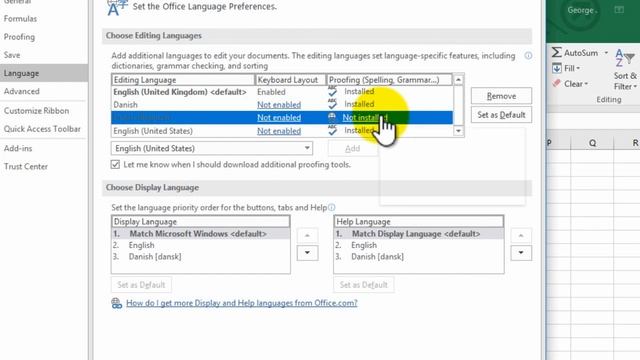Screen dimensions: 640x360
Task: Click the Proofing column header
Action: [x=389, y=80]
